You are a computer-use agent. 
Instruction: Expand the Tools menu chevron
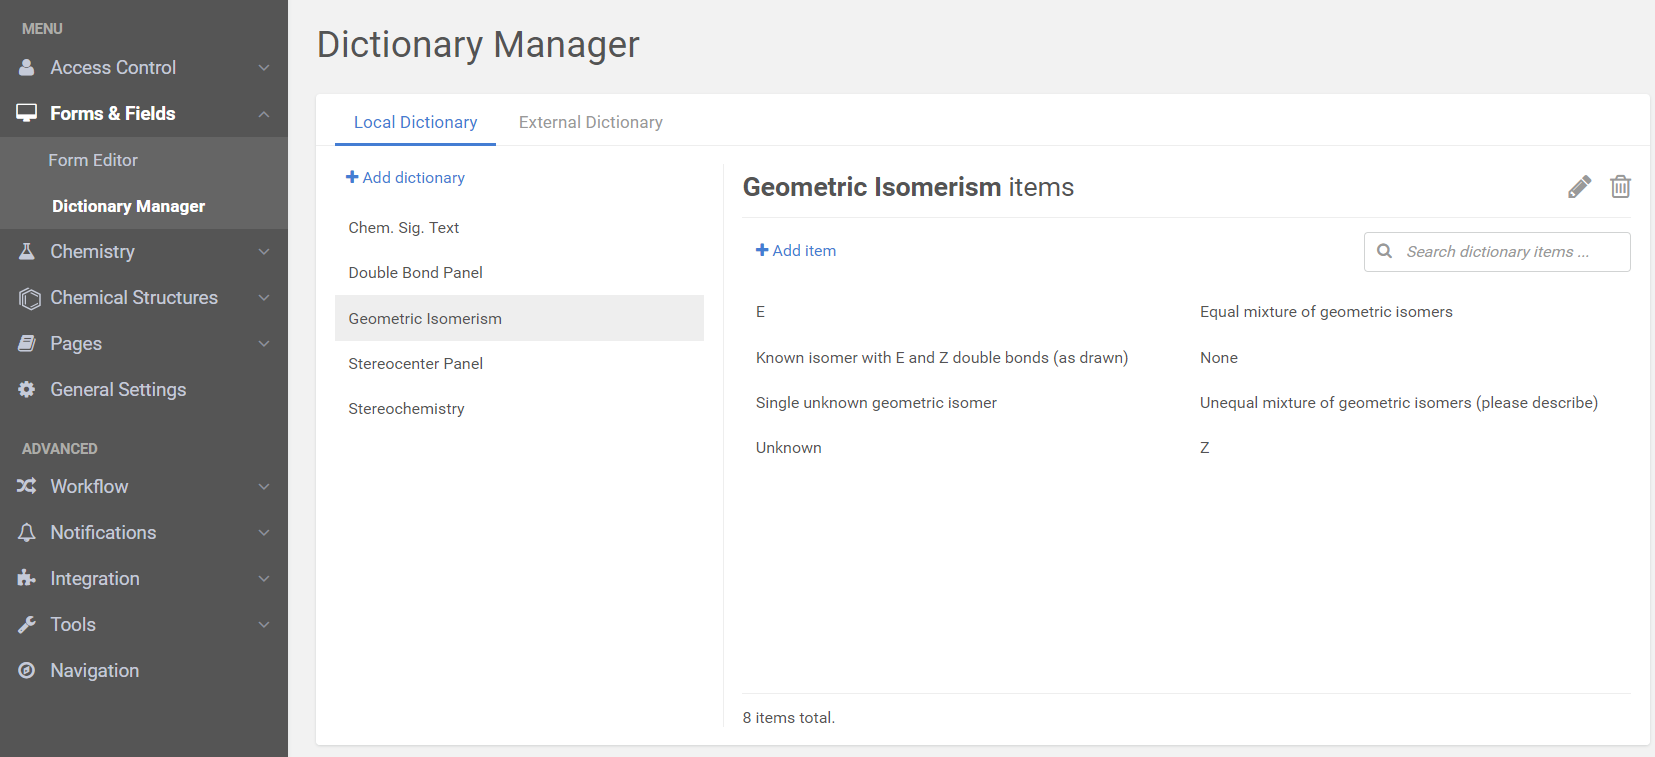coord(264,625)
